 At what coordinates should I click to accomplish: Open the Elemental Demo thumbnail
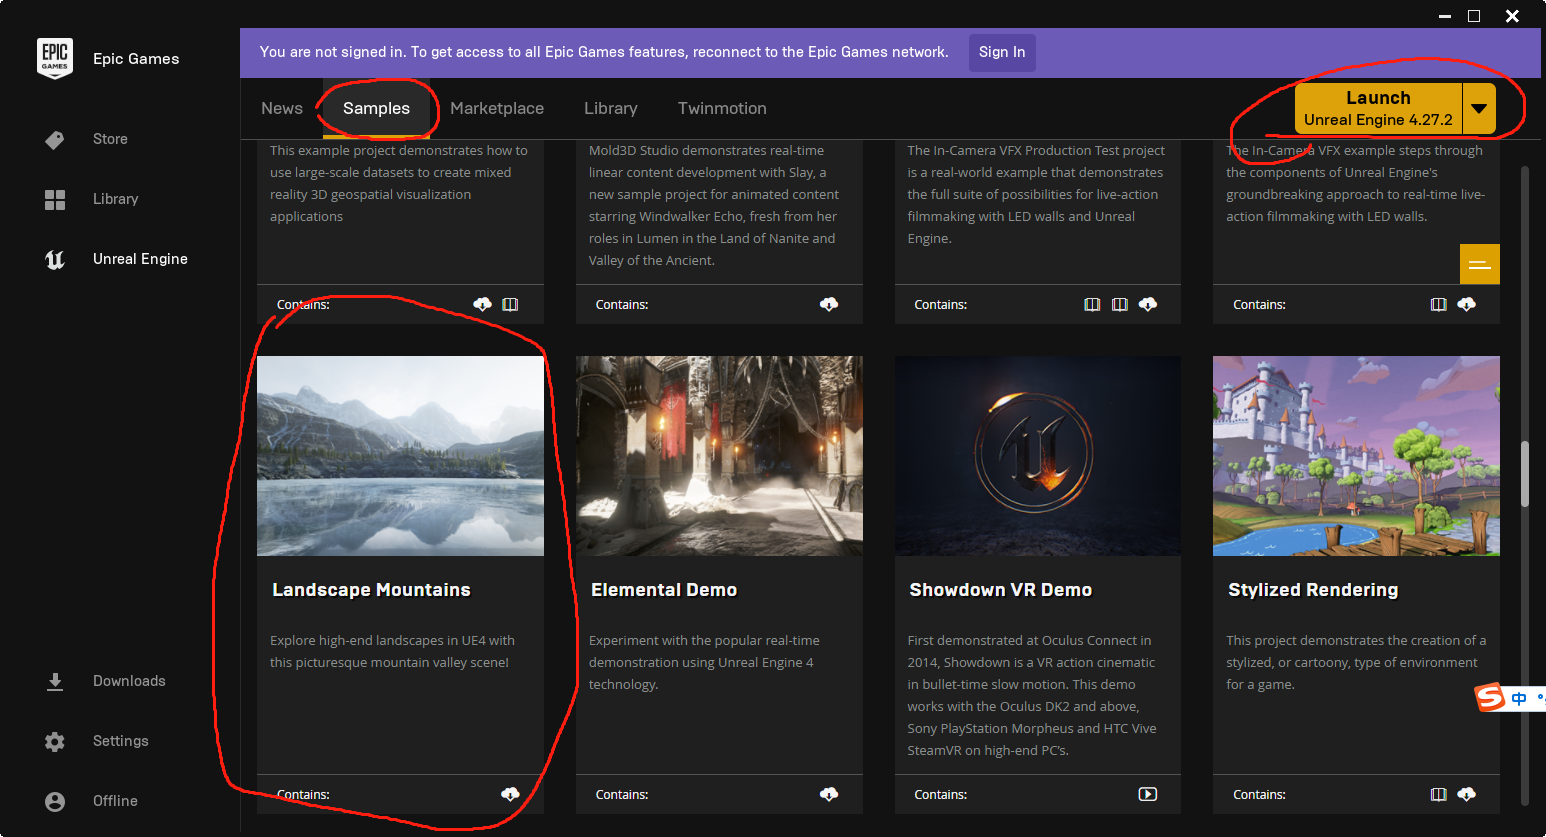click(x=719, y=456)
